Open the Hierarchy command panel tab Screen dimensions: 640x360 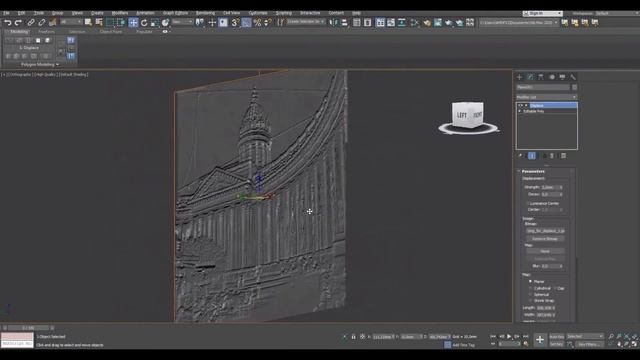pos(541,77)
